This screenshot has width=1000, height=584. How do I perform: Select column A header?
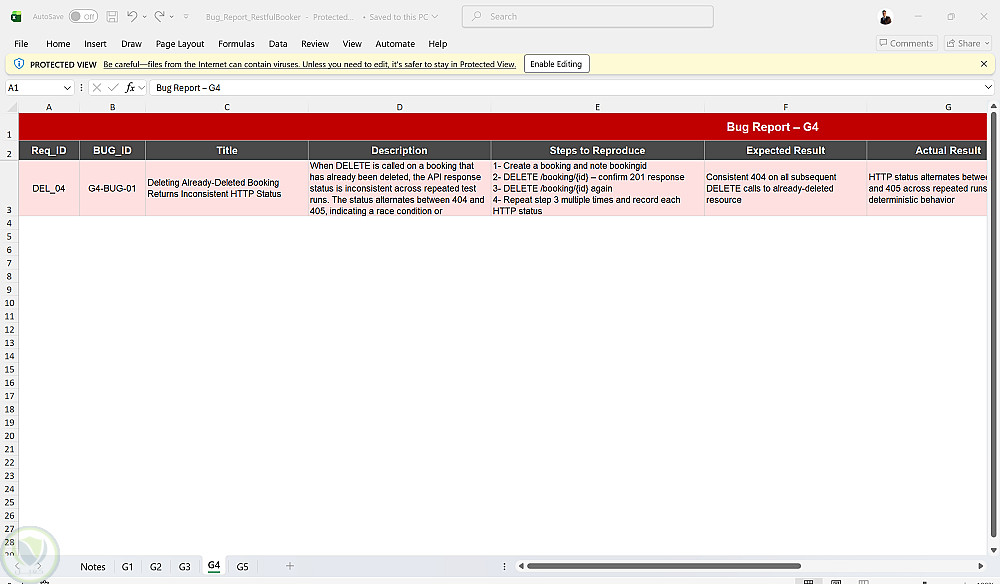[49, 107]
